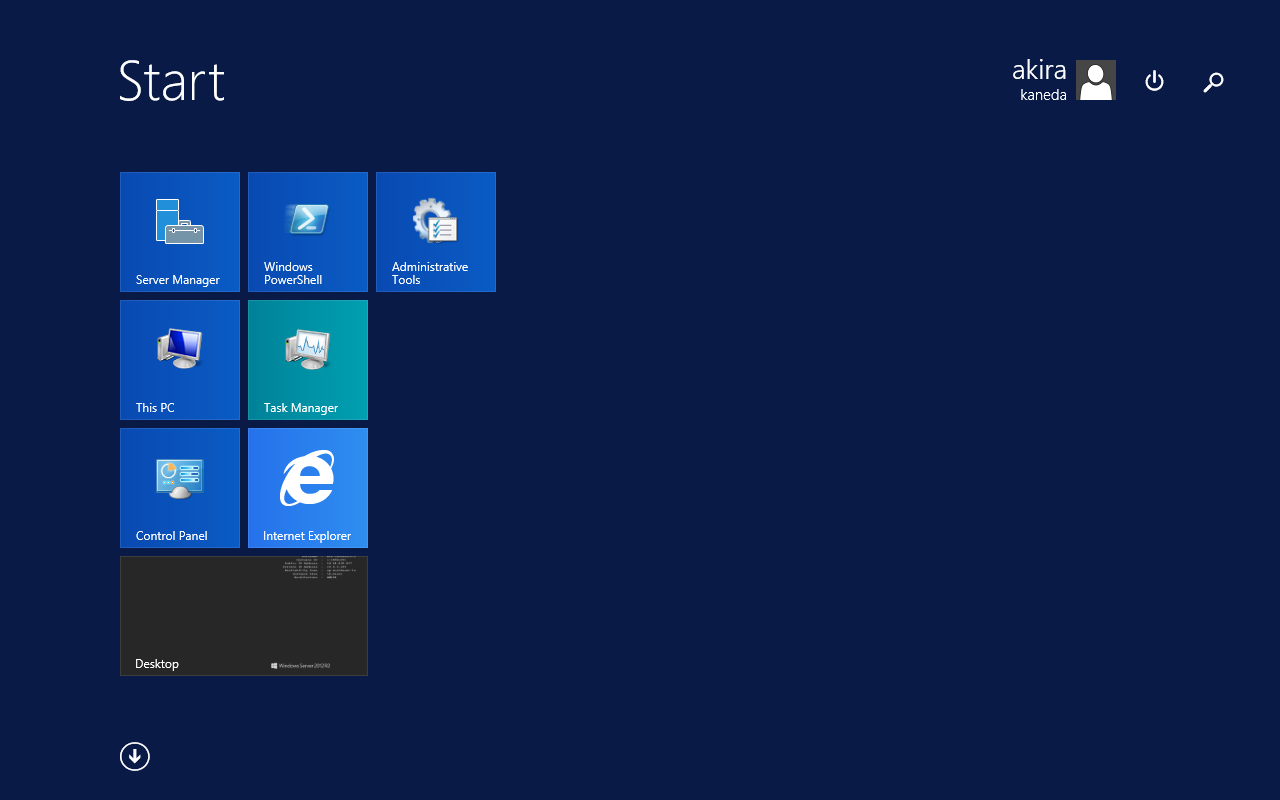Click the search magnifier icon
This screenshot has width=1280, height=800.
[x=1213, y=82]
